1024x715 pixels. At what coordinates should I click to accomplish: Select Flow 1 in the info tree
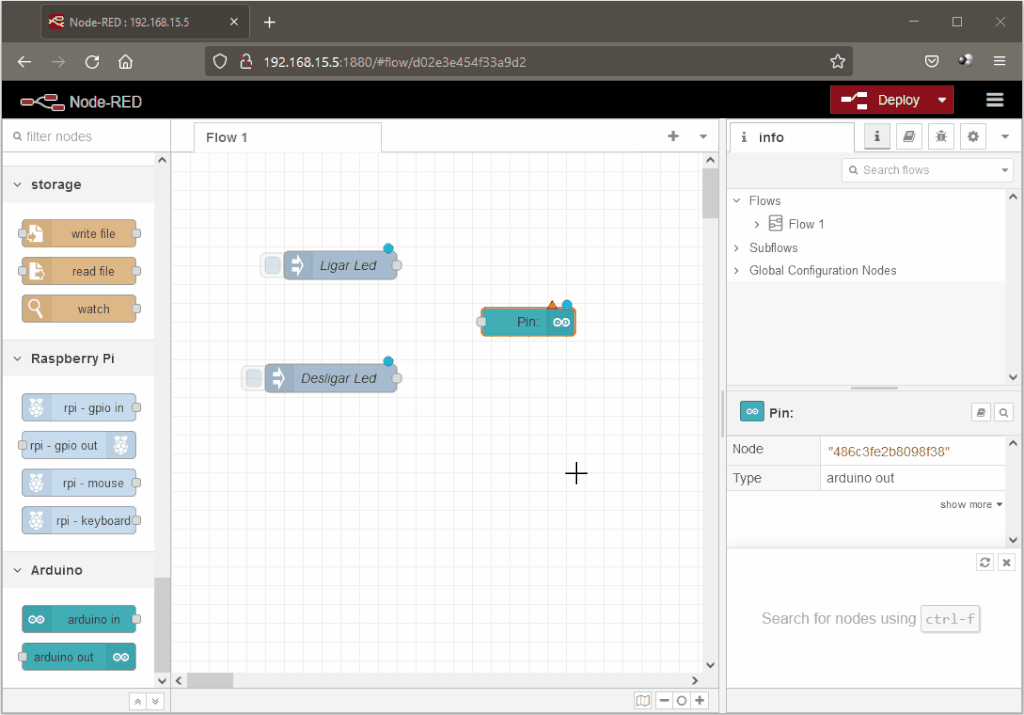pos(806,224)
